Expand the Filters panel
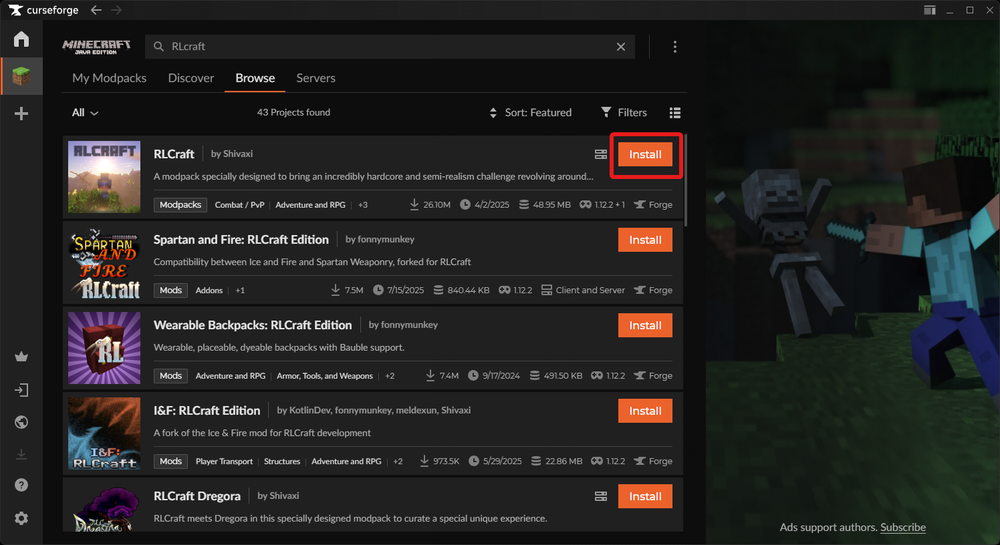1000x545 pixels. (x=624, y=113)
